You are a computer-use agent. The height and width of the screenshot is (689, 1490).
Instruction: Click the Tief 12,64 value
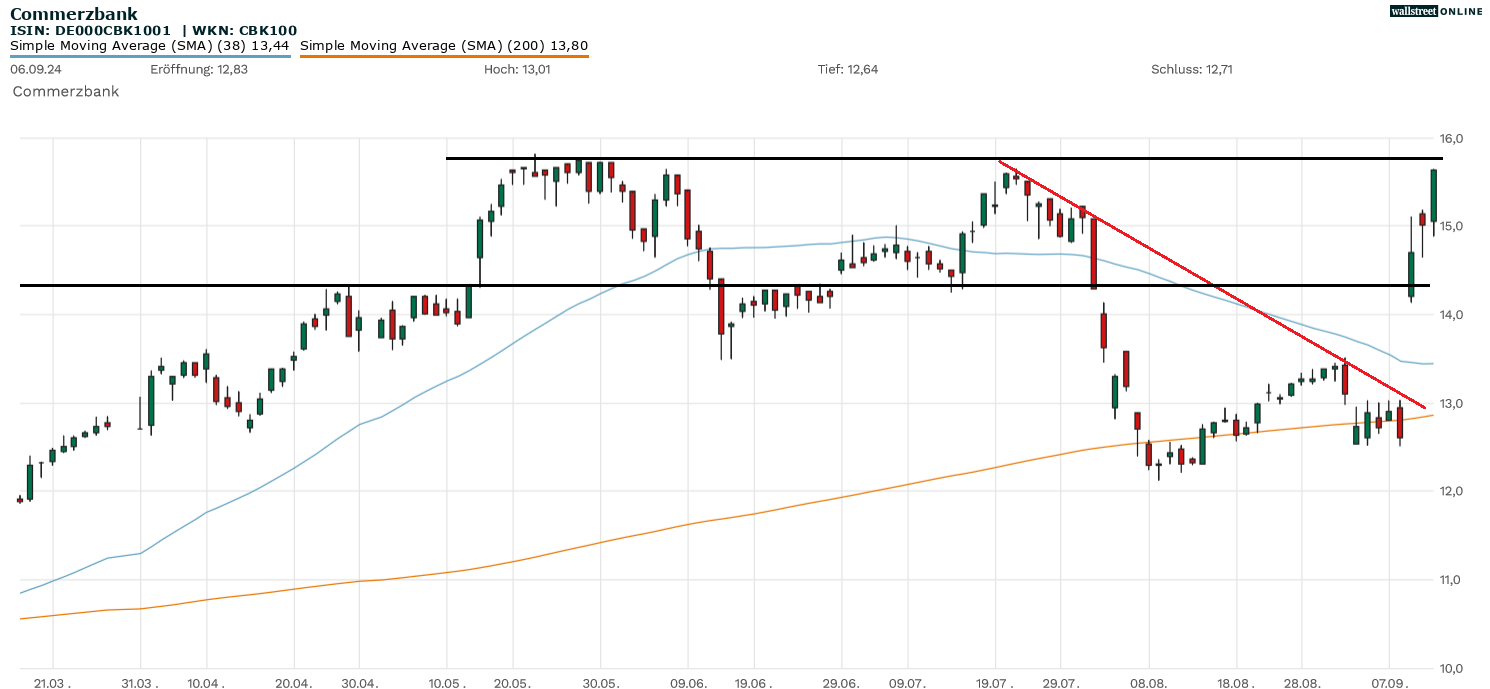point(848,69)
